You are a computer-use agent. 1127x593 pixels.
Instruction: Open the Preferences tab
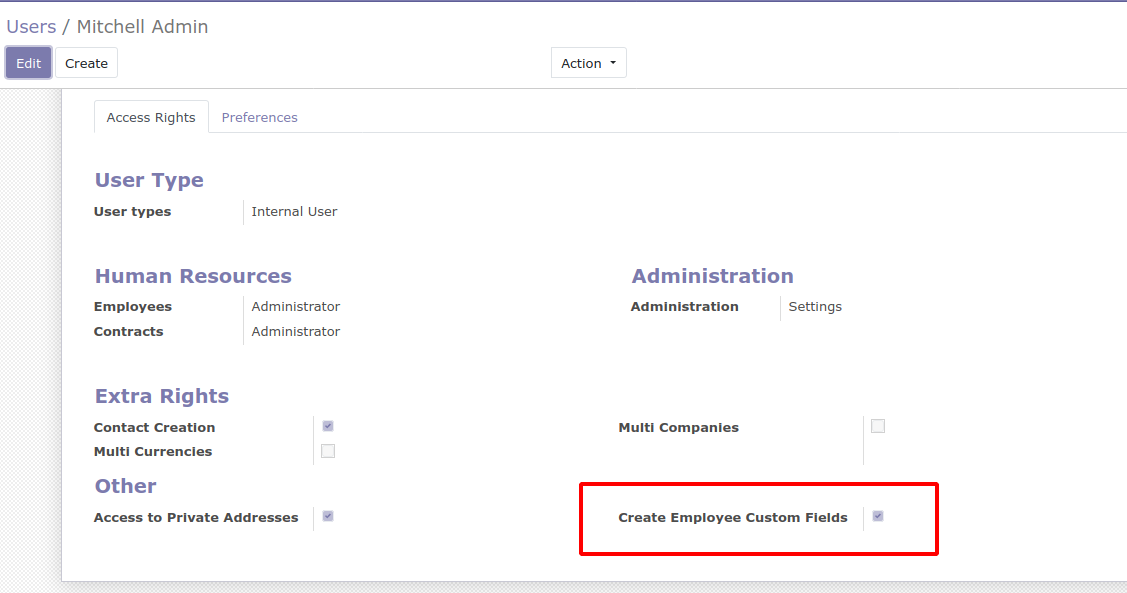[259, 117]
